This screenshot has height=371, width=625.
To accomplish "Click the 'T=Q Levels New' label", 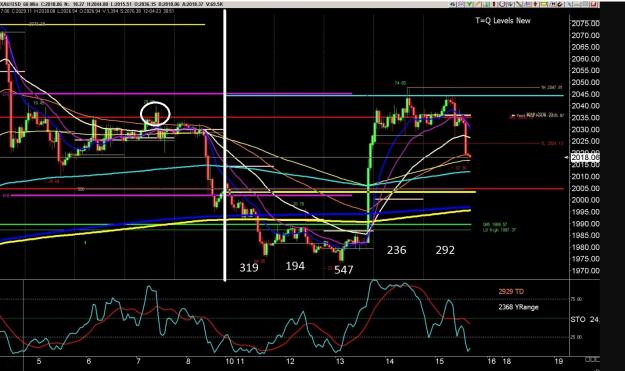I will [x=503, y=21].
